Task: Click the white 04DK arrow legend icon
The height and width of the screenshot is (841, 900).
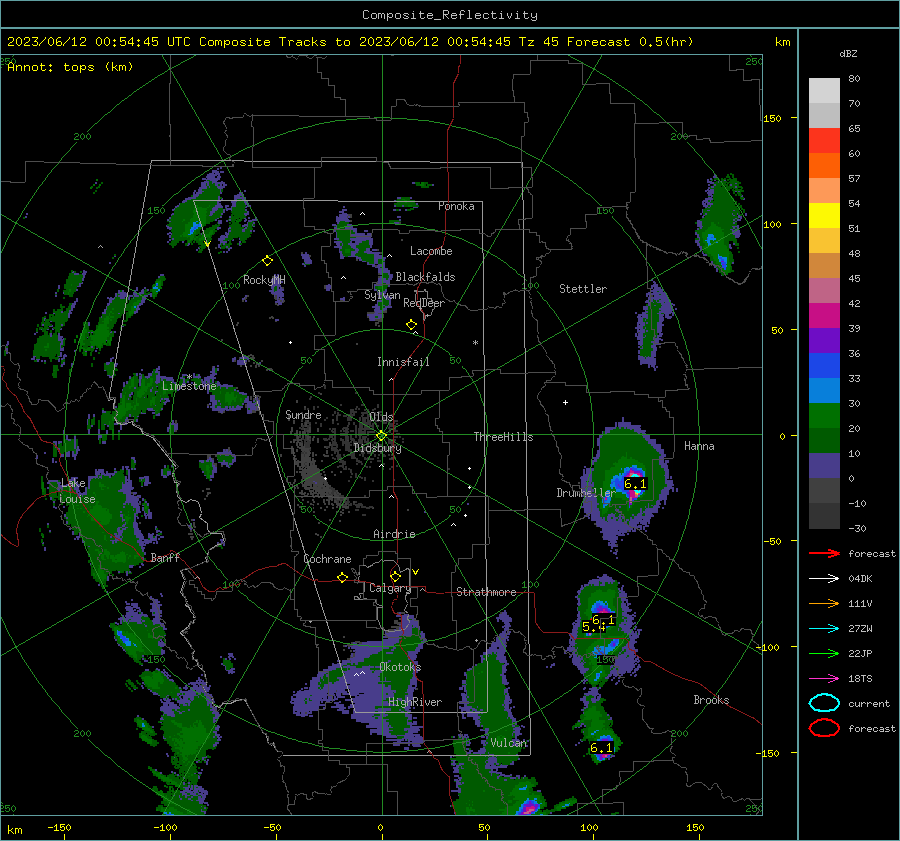Action: click(824, 579)
